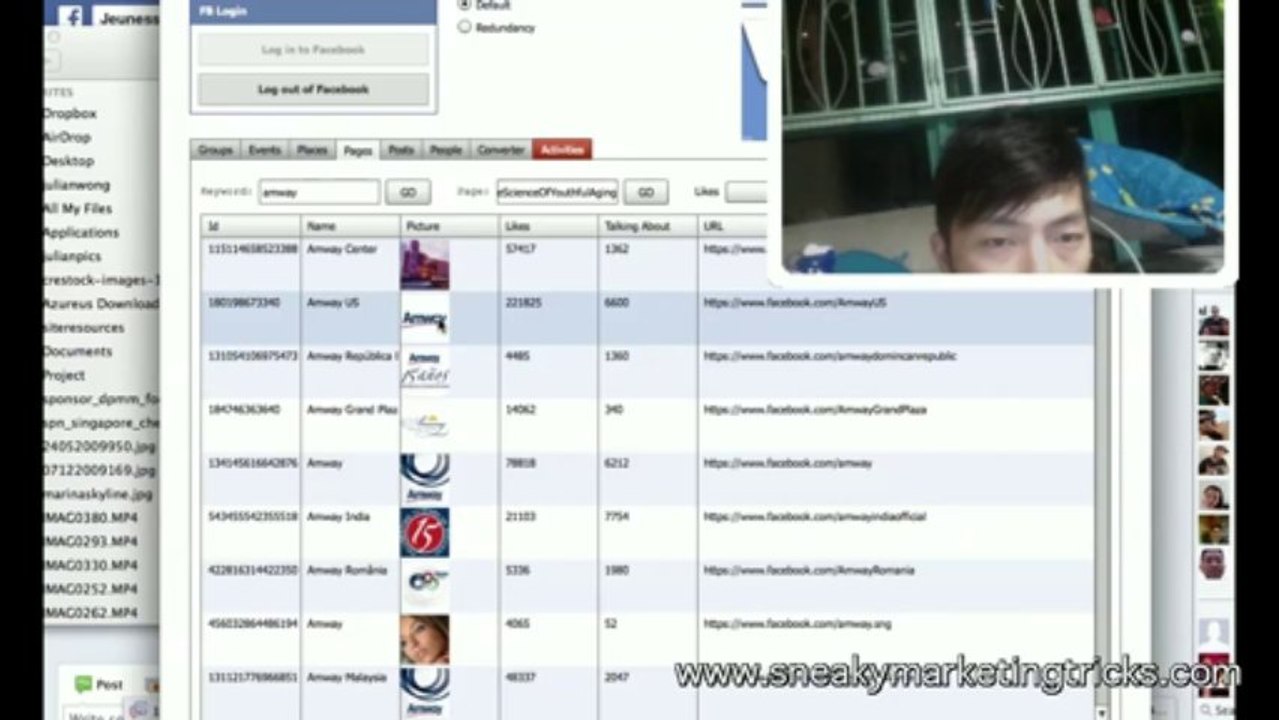Click the 6212 talking about value
The image size is (1279, 720).
617,463
